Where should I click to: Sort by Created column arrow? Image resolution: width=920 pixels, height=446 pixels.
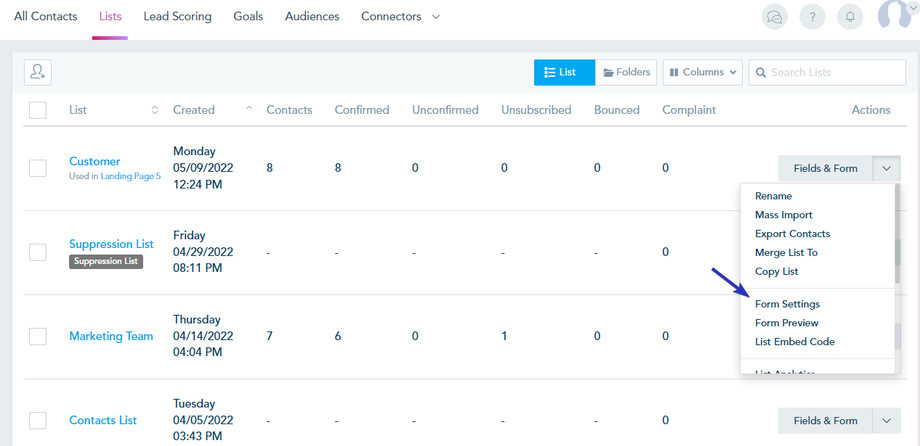tap(249, 109)
